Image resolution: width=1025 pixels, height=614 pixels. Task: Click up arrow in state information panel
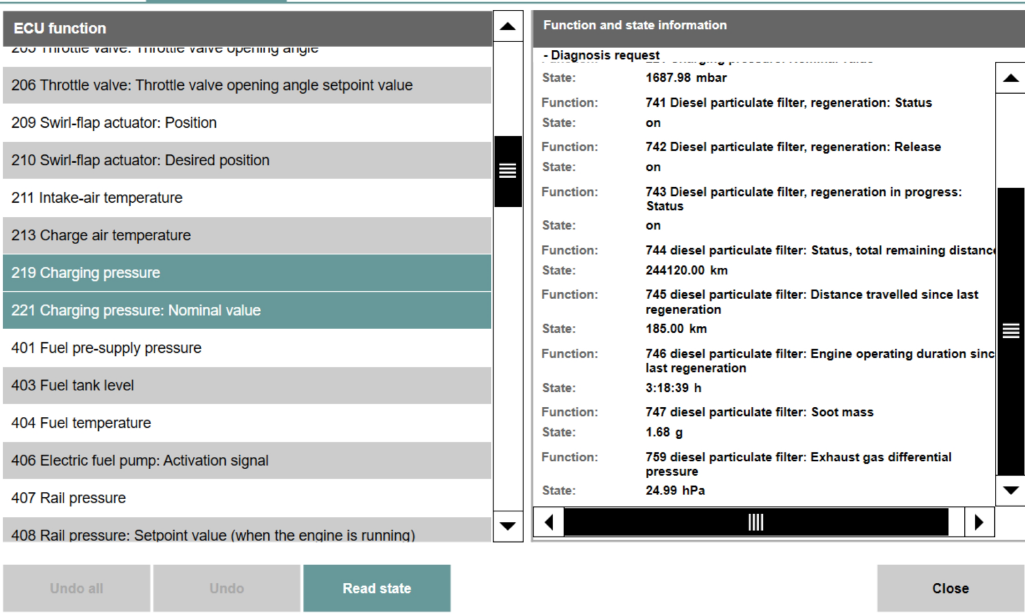tap(1010, 78)
